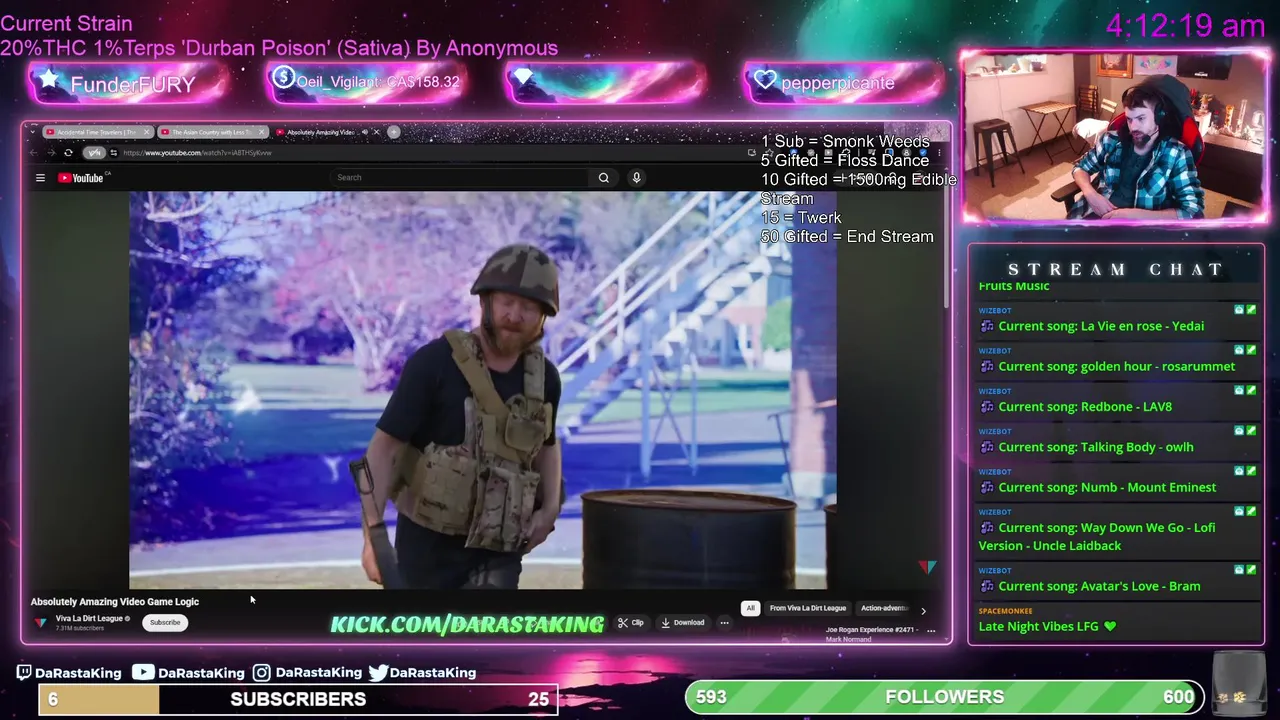Click the FunderFURY star alert badge
This screenshot has height=720, width=1280.
49,79
